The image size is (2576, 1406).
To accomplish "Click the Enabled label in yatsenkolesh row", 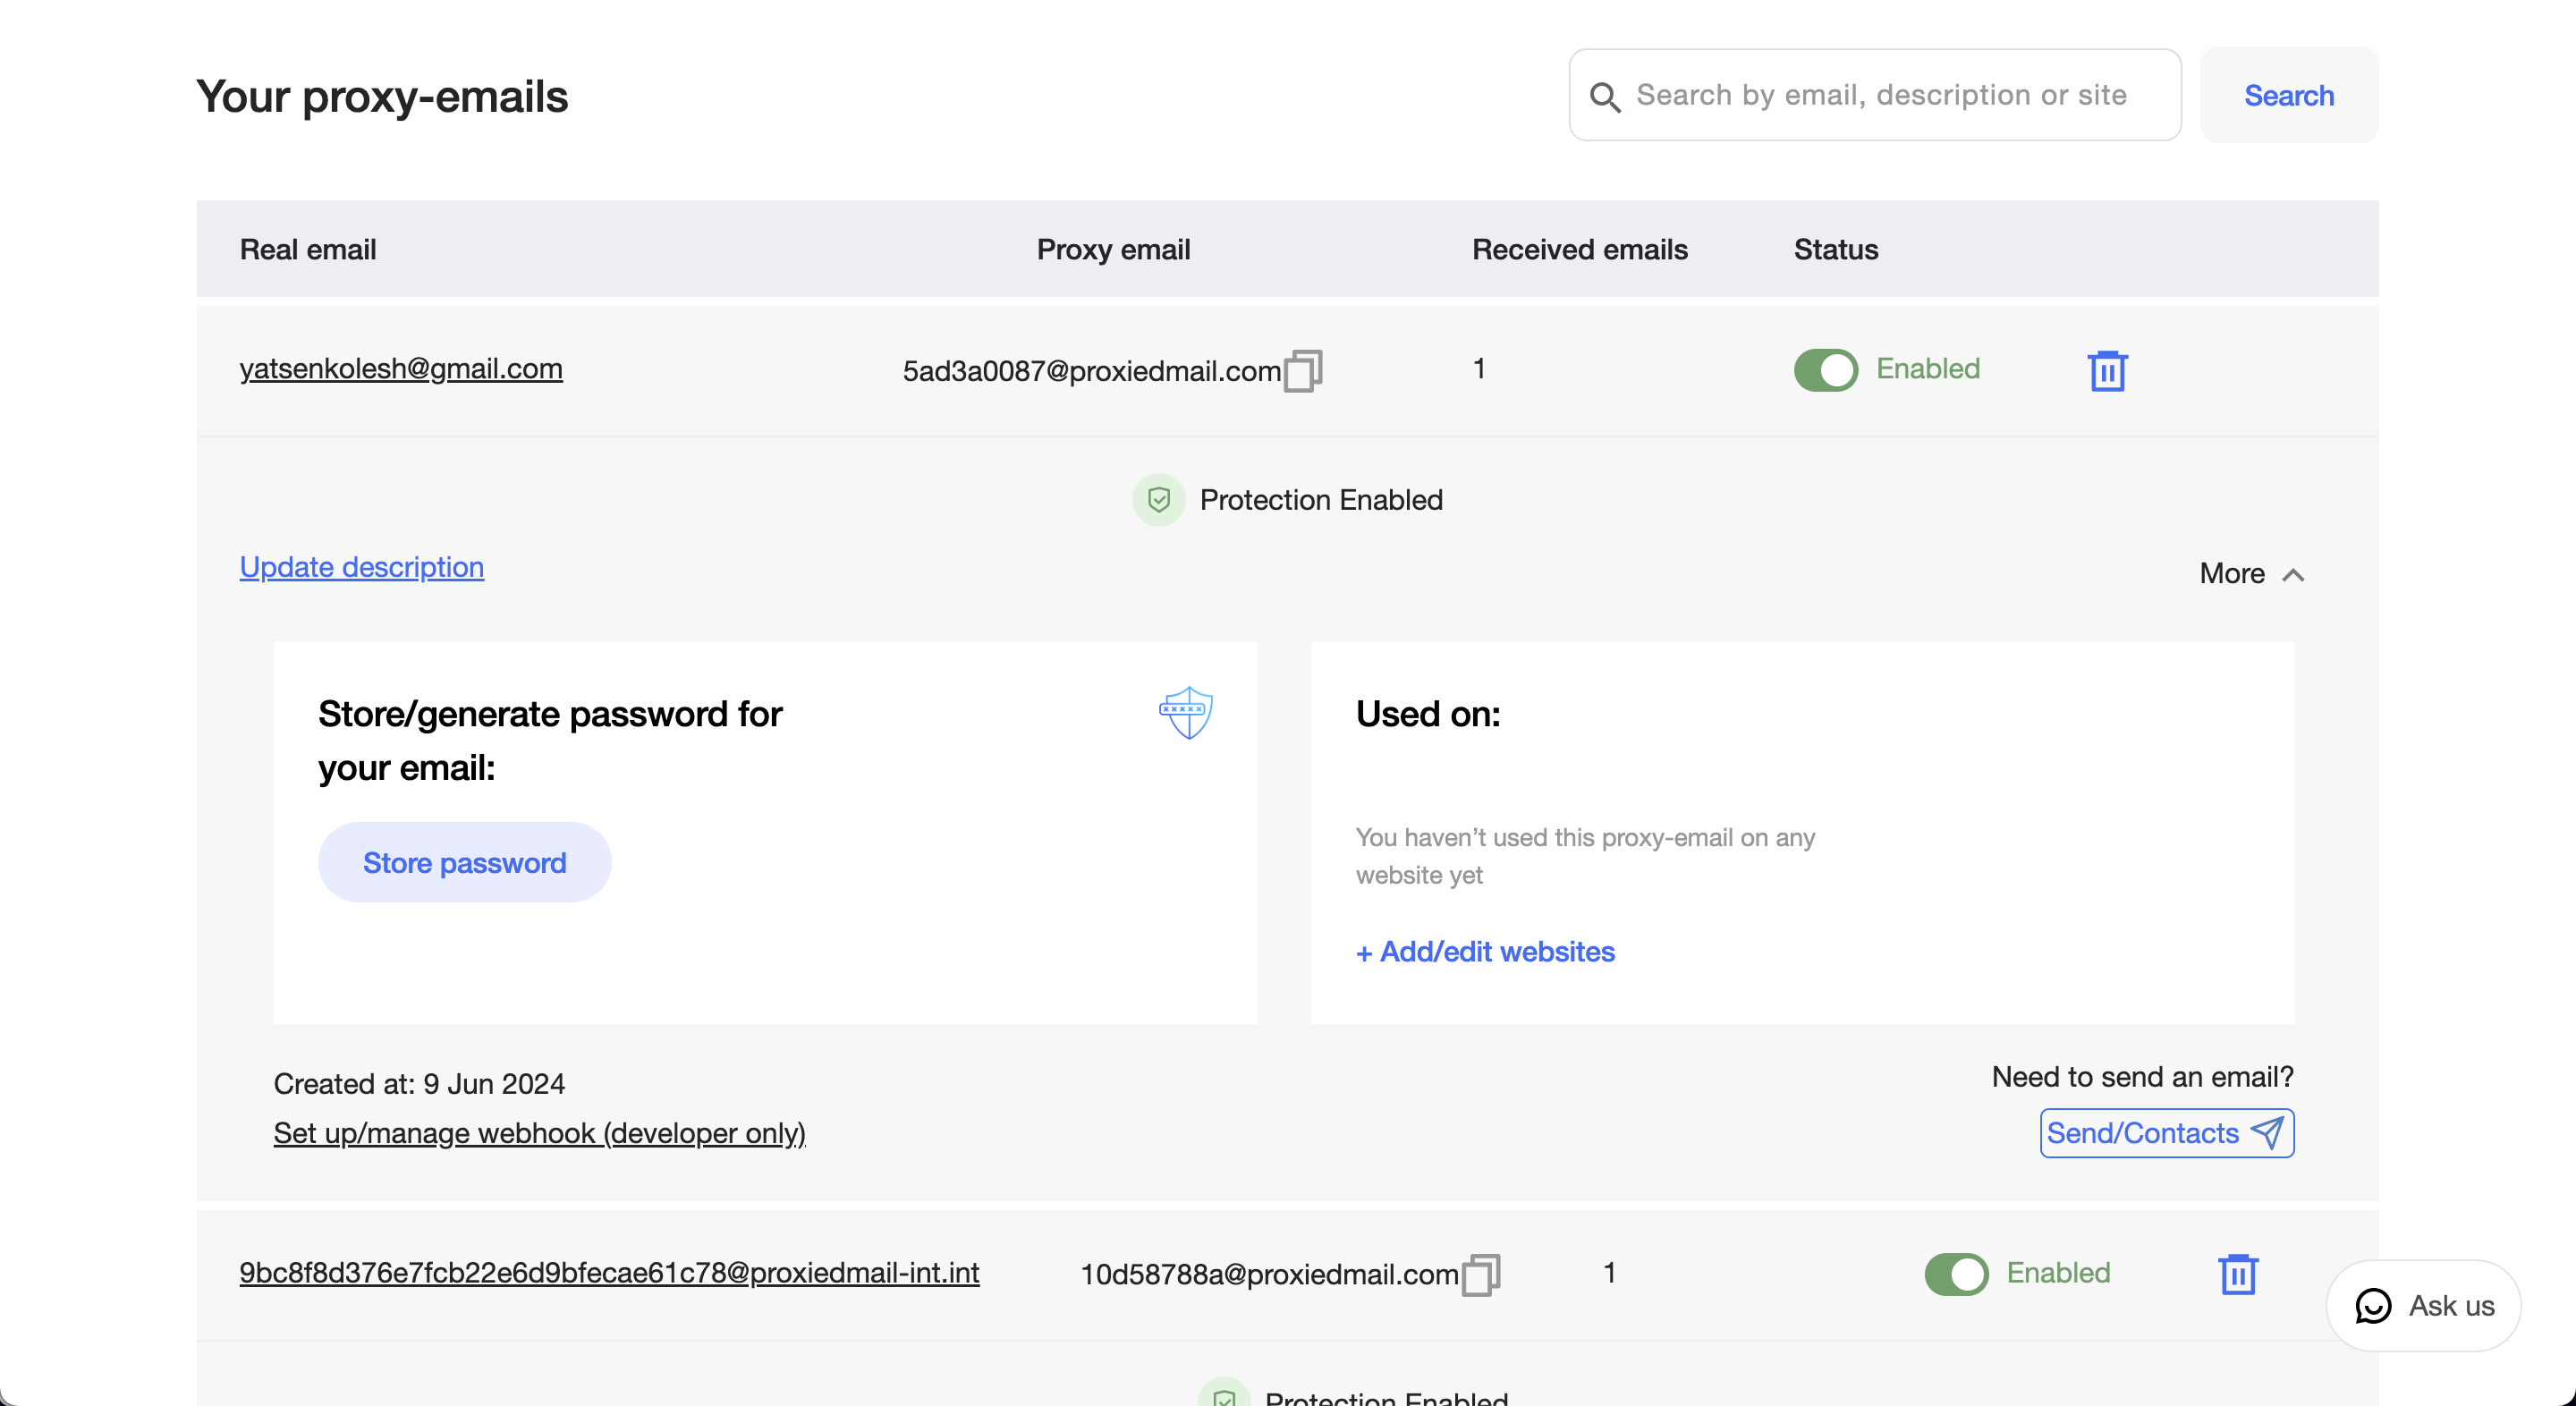I will pos(1928,368).
